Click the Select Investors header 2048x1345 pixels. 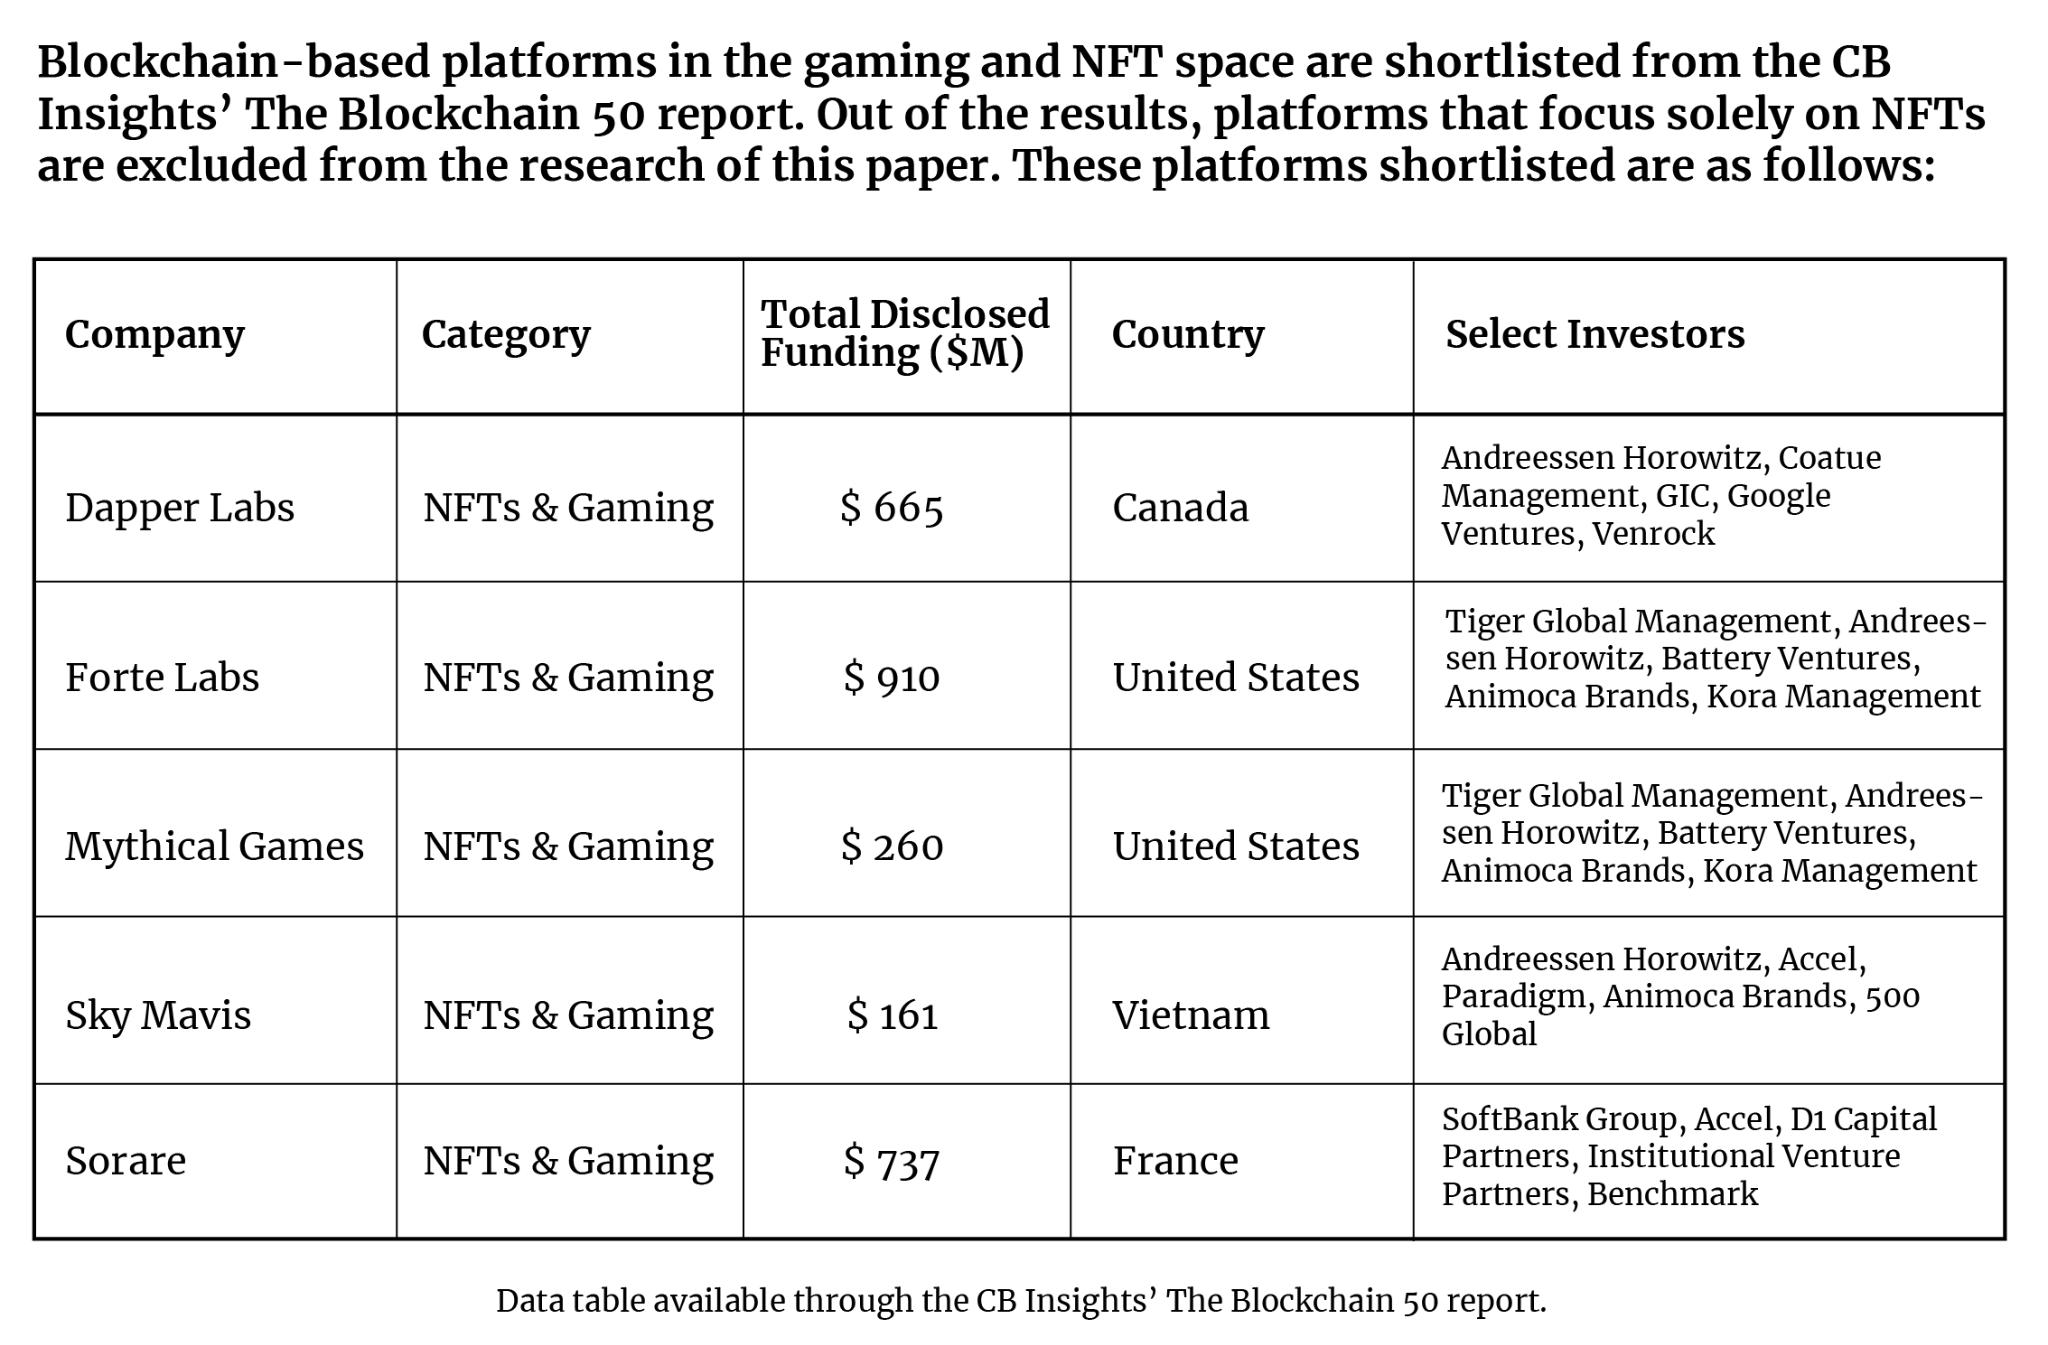click(x=1595, y=334)
